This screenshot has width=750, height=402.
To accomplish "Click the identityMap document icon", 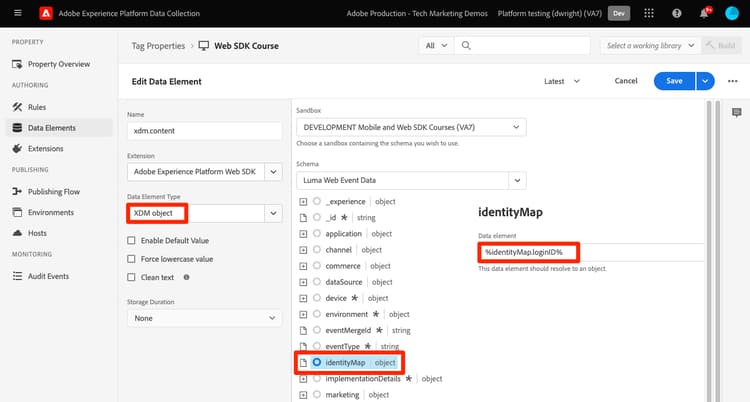I will tap(303, 363).
